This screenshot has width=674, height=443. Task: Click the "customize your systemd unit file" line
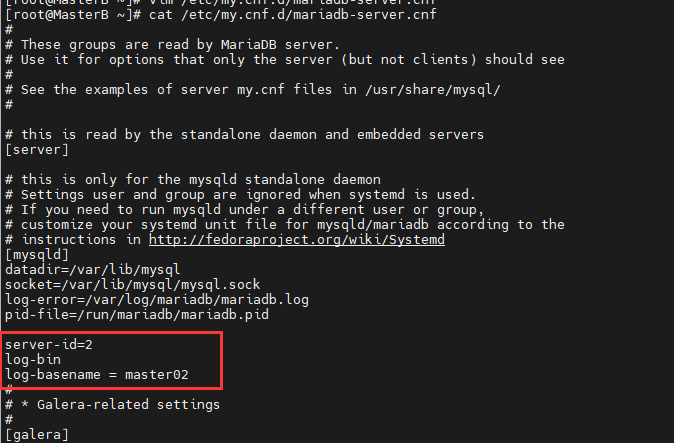click(290, 224)
